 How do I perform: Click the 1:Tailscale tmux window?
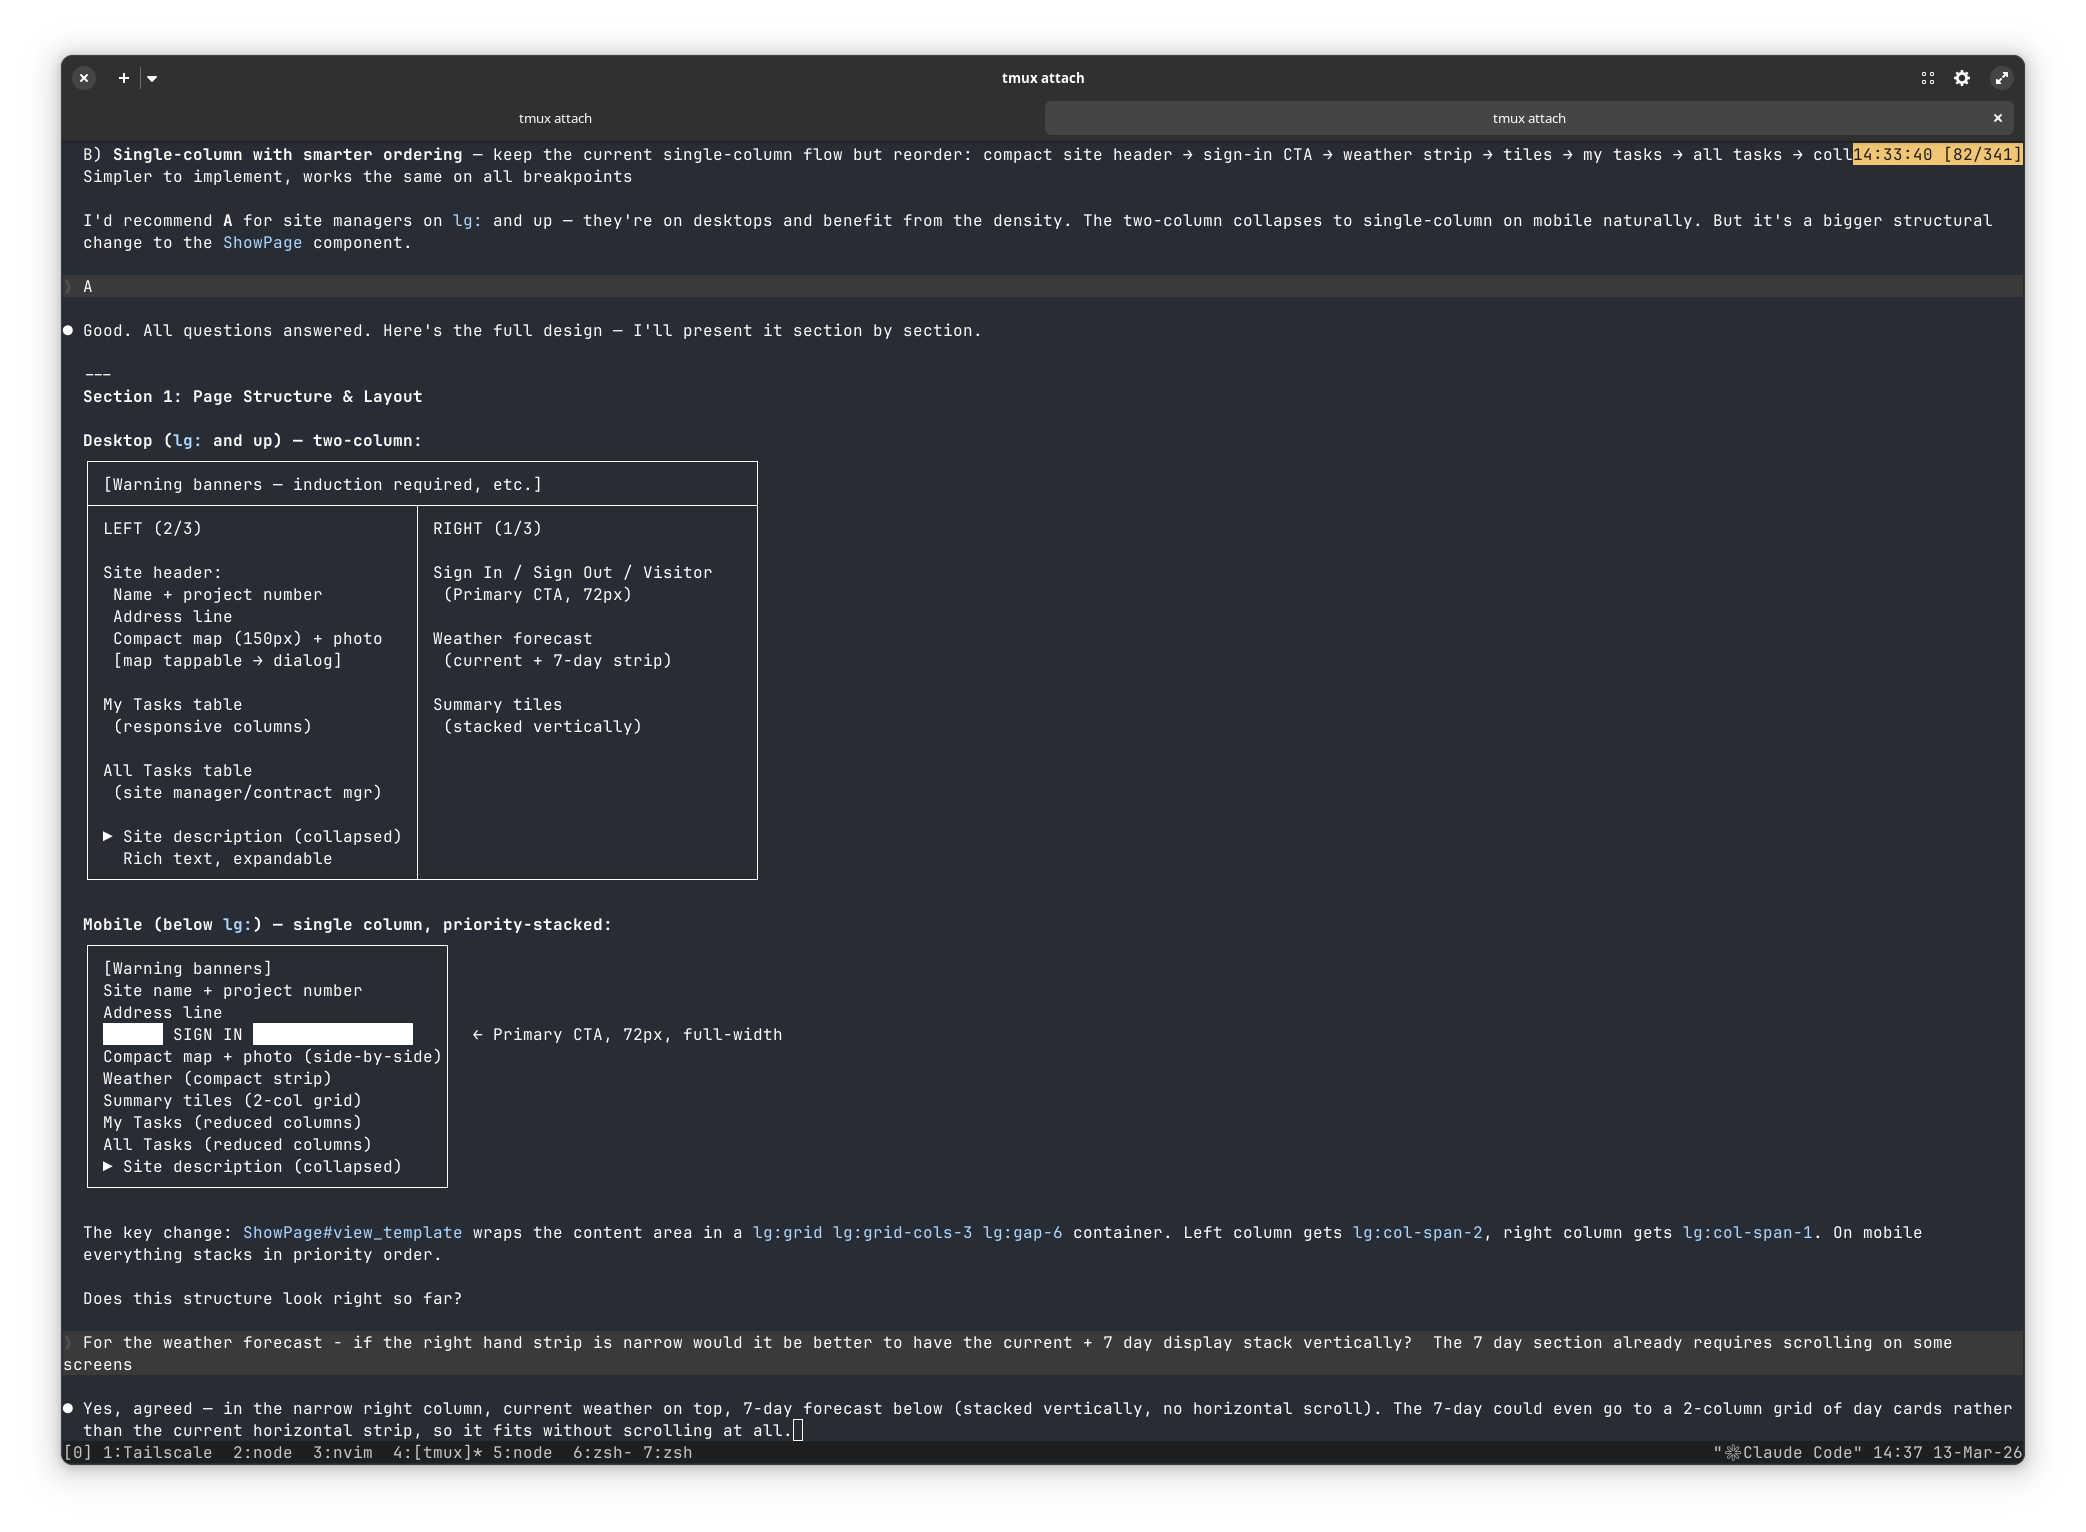click(157, 1452)
